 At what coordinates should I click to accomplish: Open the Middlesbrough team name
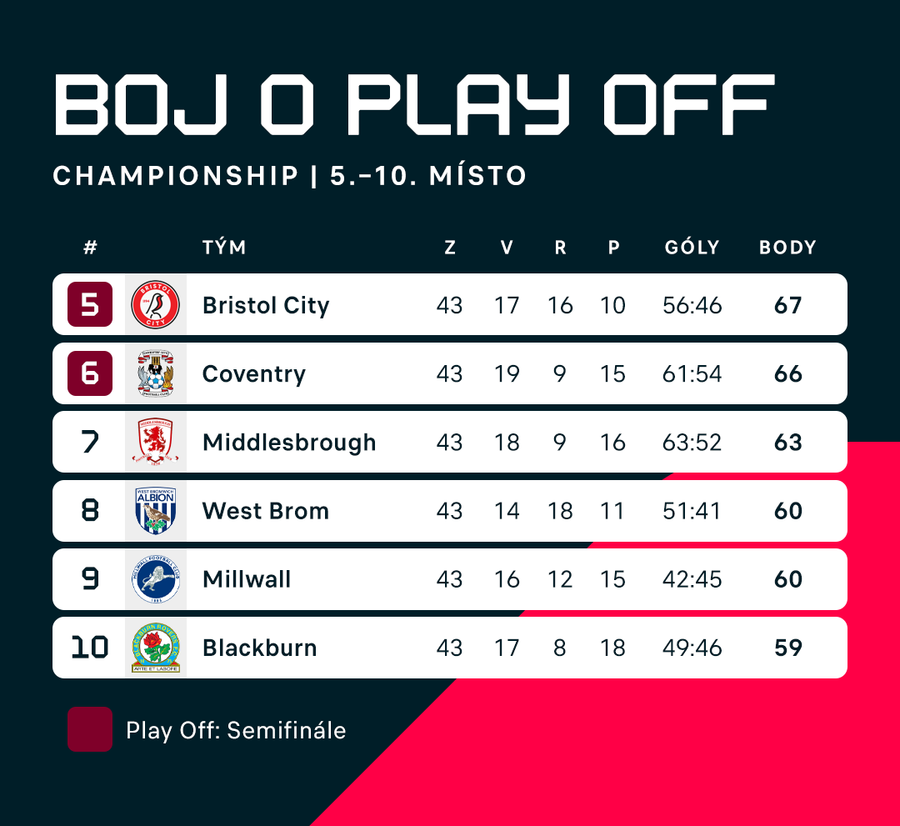[x=289, y=442]
